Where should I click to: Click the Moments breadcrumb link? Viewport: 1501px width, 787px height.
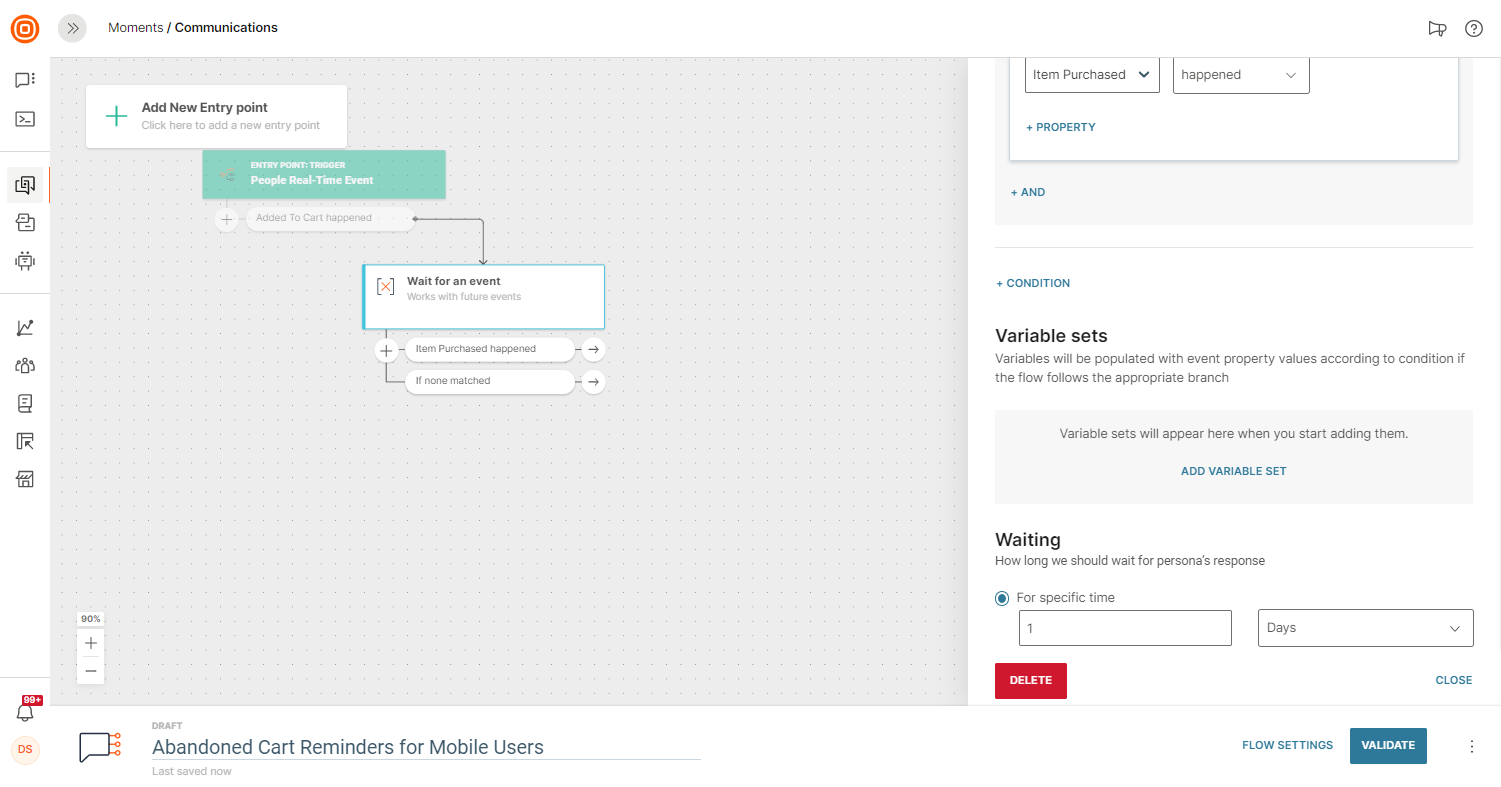point(135,28)
